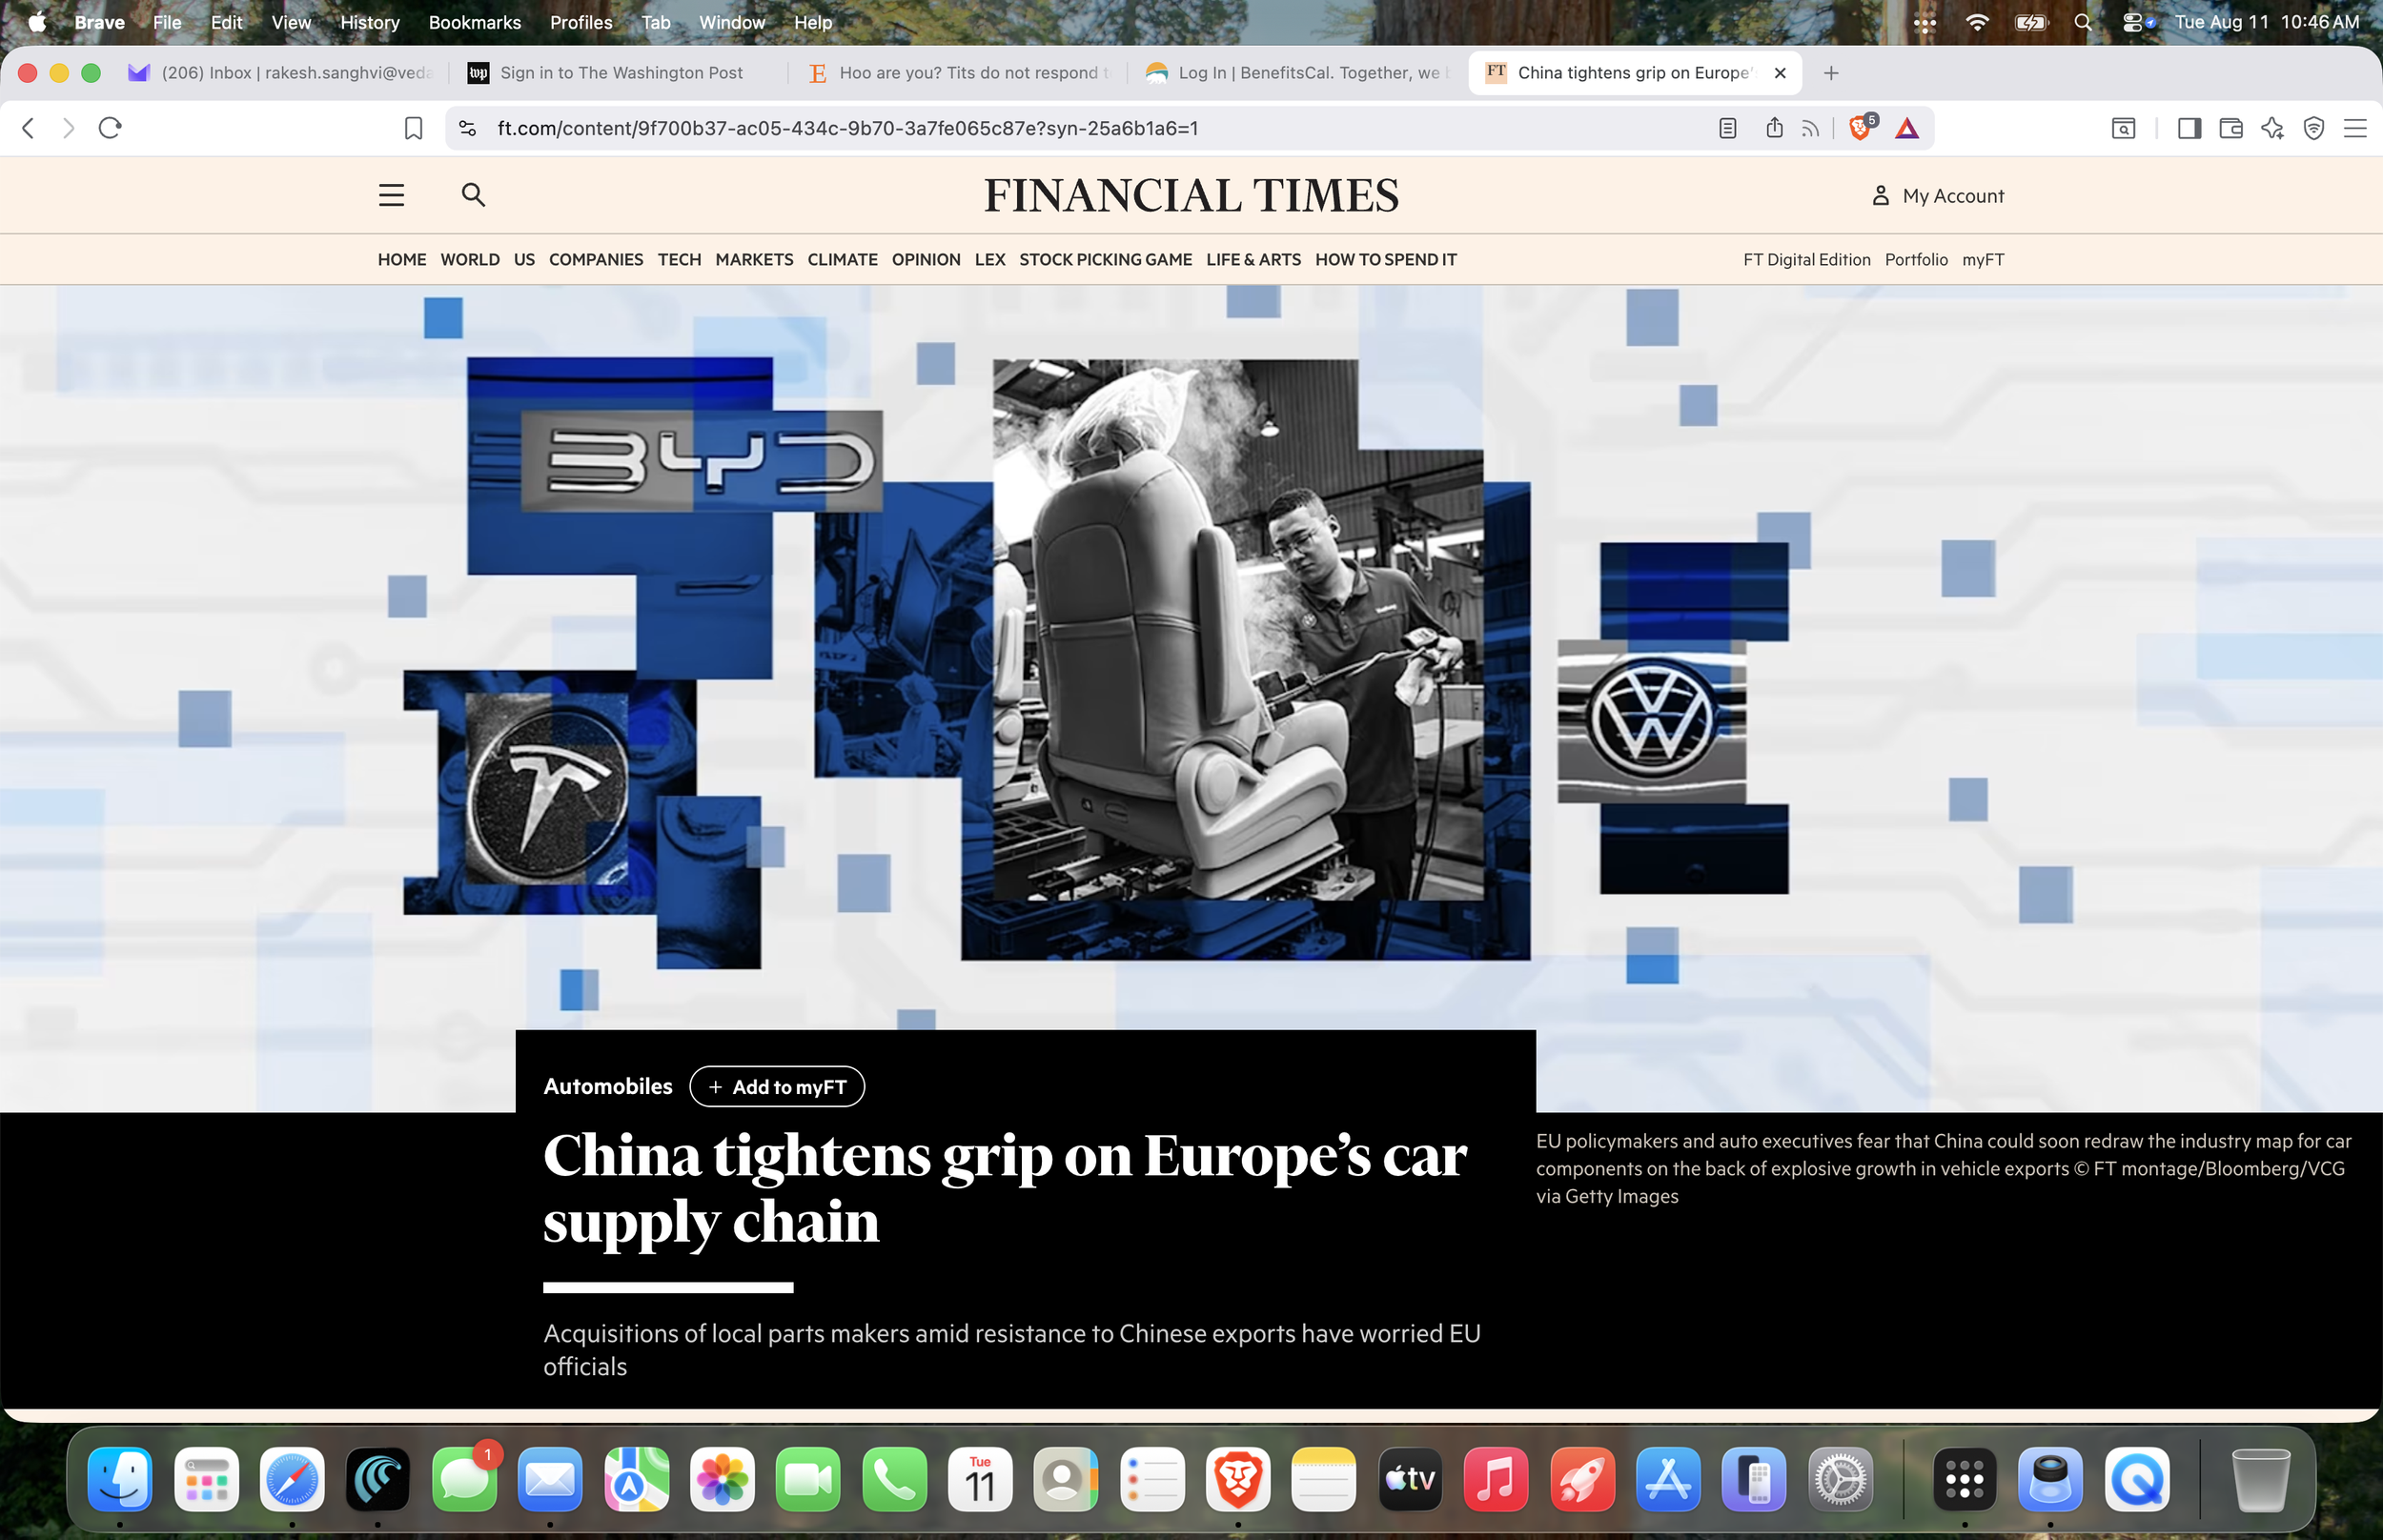Open Messages from the Dock
The height and width of the screenshot is (1540, 2383).
point(464,1478)
